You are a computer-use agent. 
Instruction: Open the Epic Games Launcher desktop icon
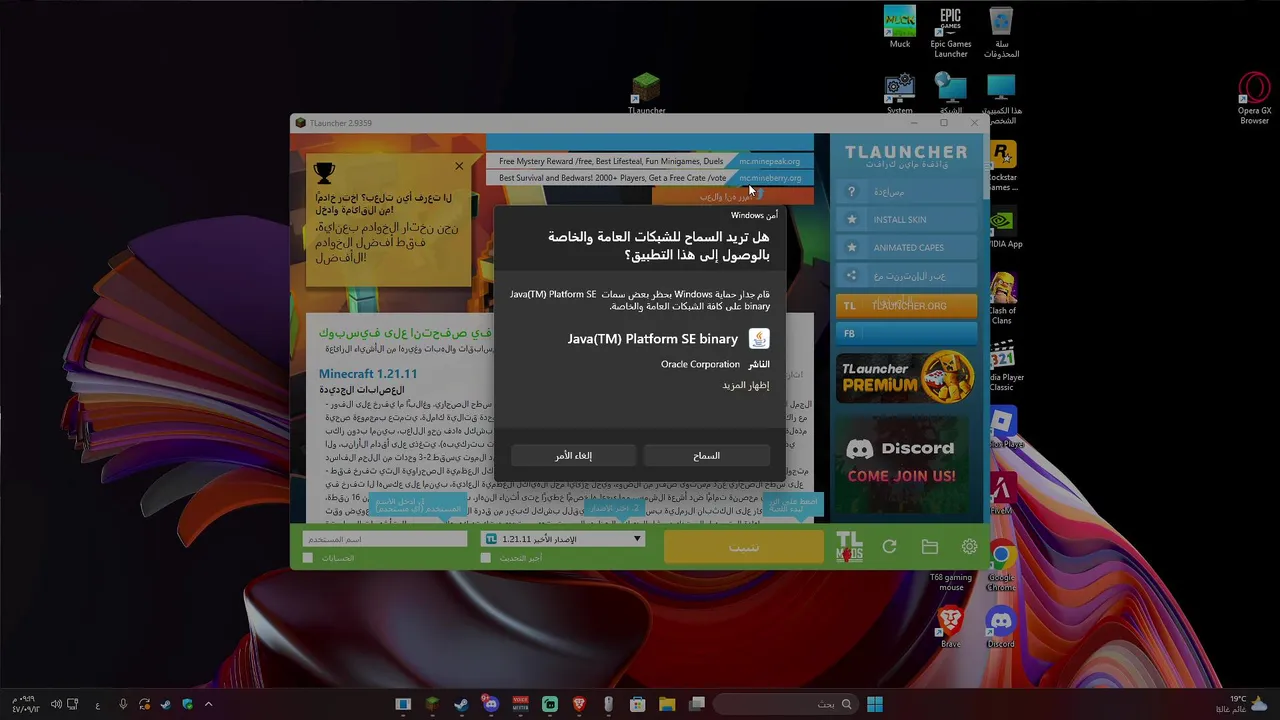[x=951, y=32]
